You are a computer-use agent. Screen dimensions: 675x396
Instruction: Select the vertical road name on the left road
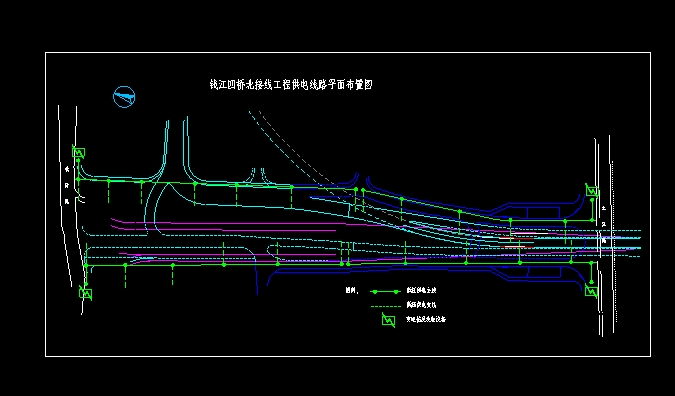pyautogui.click(x=67, y=186)
